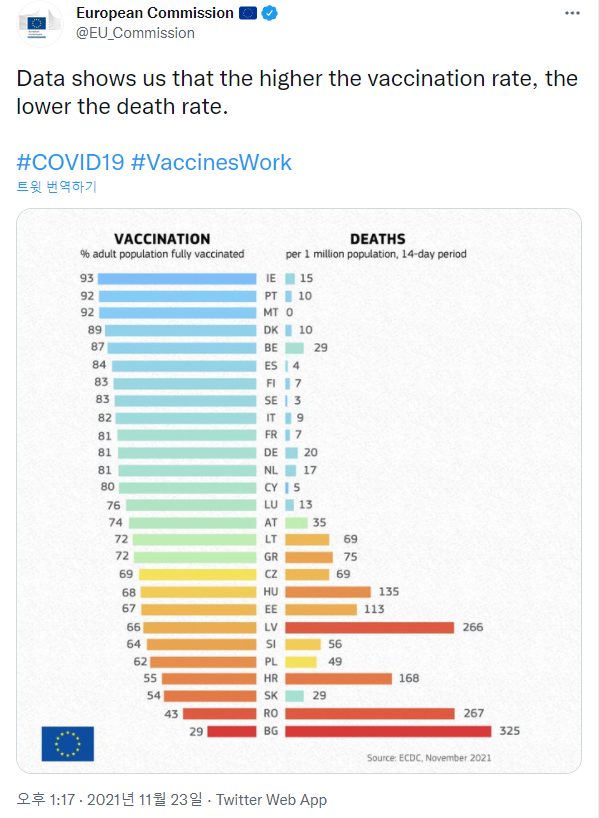Click the yellow CZ vaccination bar 69
Image resolution: width=599 pixels, height=818 pixels.
click(197, 574)
